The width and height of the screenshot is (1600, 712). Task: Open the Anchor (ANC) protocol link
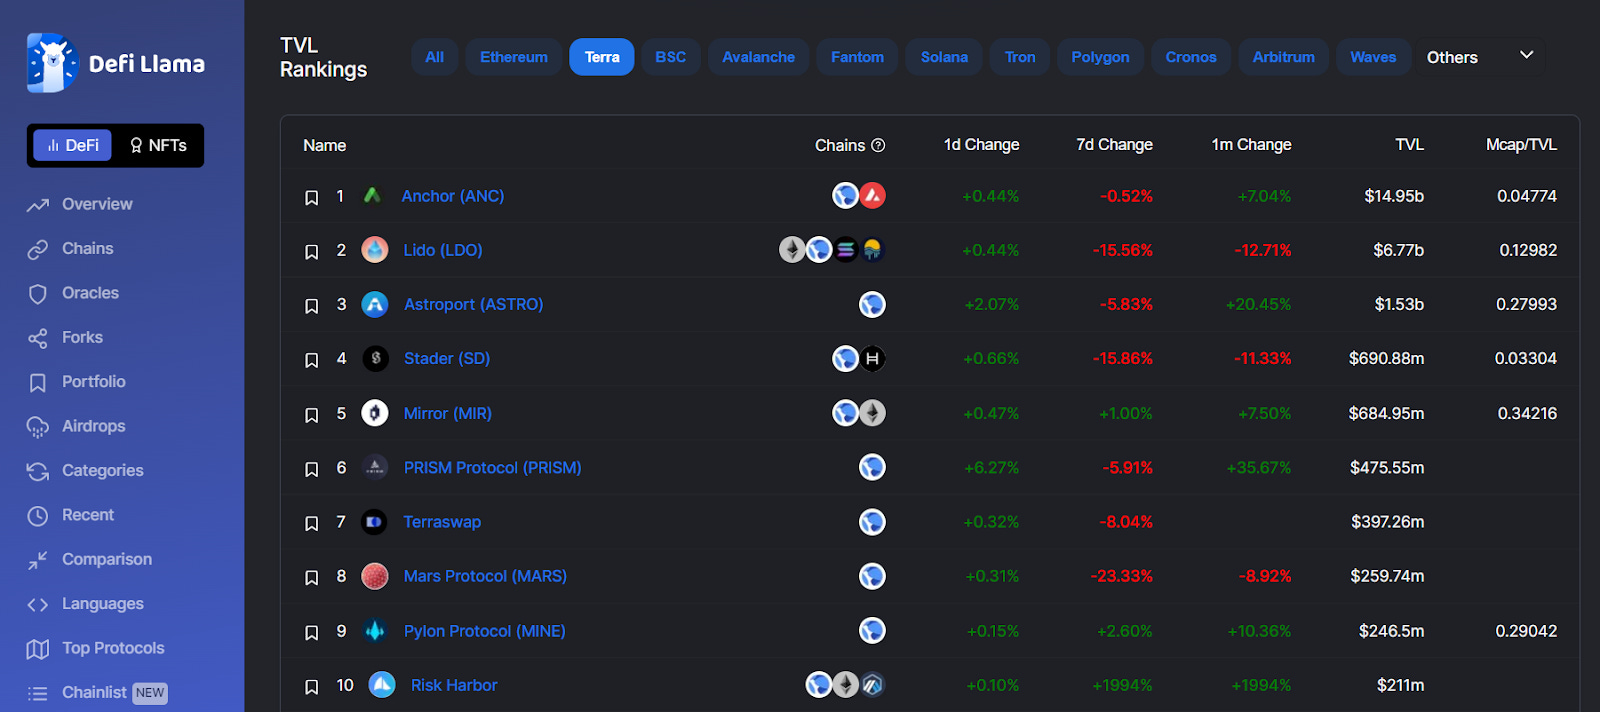point(453,196)
